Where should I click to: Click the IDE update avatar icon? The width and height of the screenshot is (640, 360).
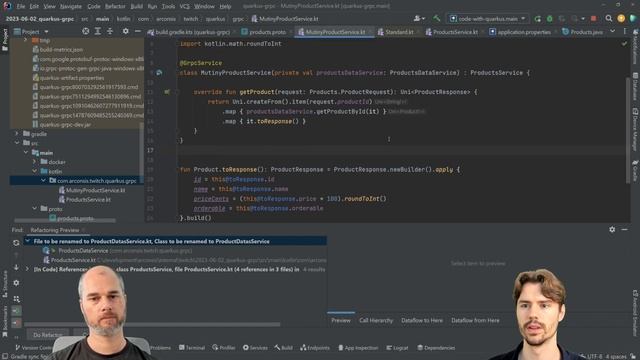621,18
